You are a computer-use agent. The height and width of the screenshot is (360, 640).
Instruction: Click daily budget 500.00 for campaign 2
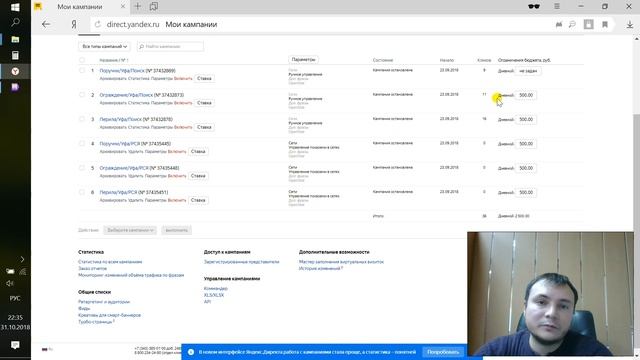526,95
